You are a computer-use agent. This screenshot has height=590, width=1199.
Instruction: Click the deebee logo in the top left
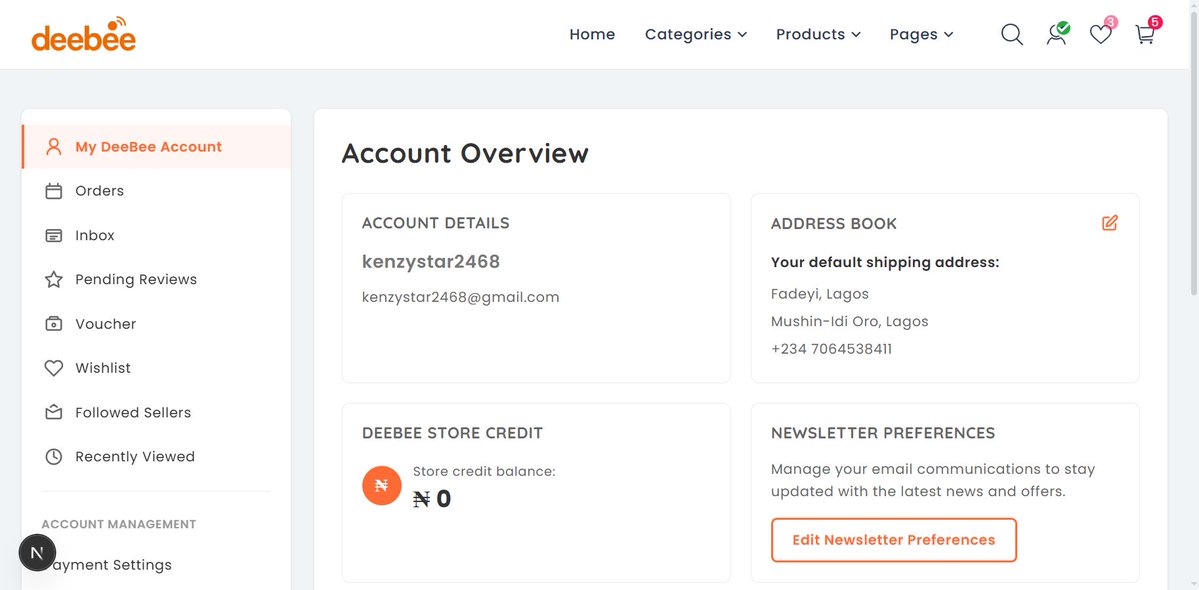point(83,33)
